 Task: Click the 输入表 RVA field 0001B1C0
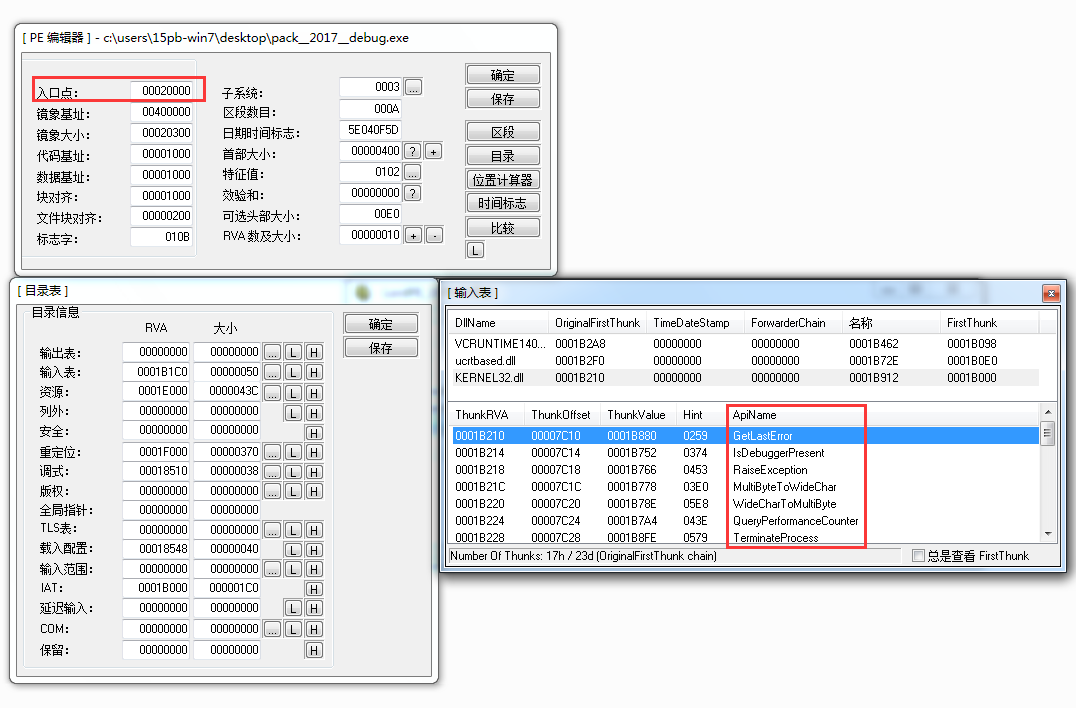tap(157, 372)
